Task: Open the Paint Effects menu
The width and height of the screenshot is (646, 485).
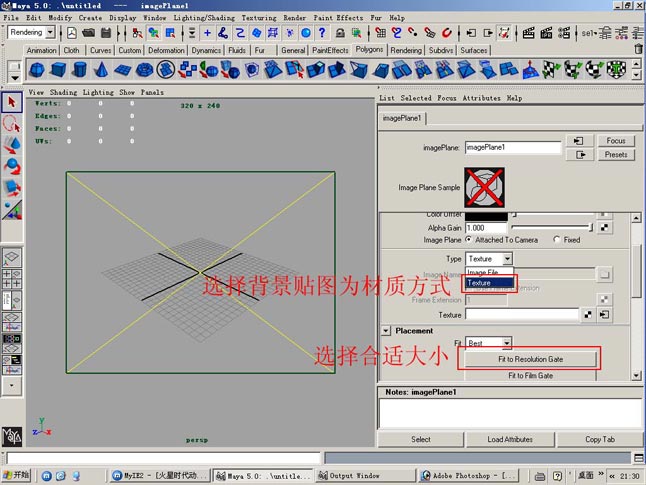Action: click(x=338, y=18)
